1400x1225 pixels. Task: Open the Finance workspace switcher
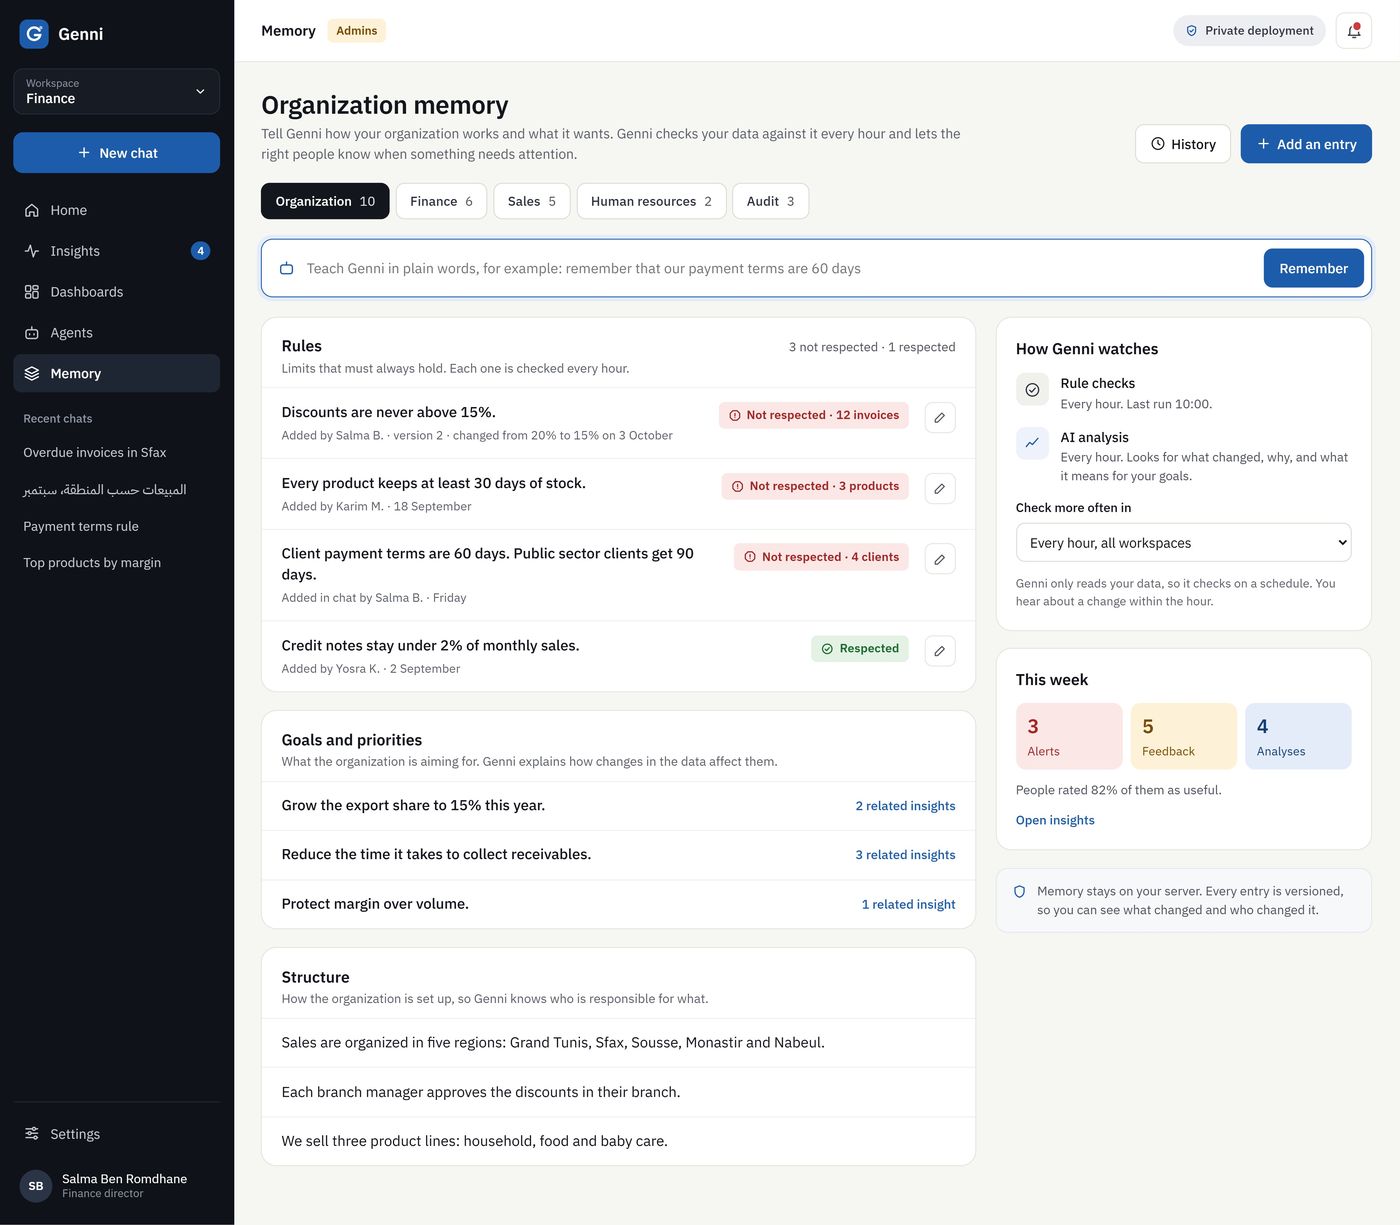pyautogui.click(x=116, y=91)
